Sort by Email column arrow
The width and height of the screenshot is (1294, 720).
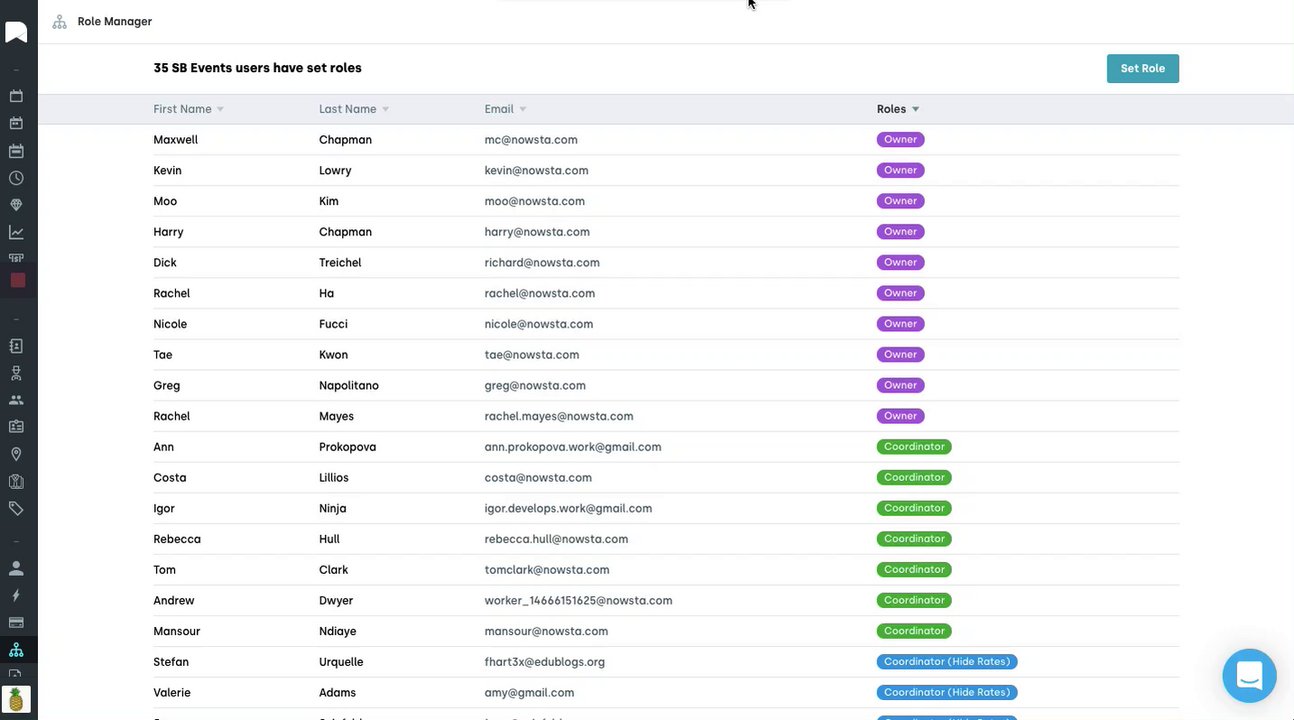click(x=522, y=109)
